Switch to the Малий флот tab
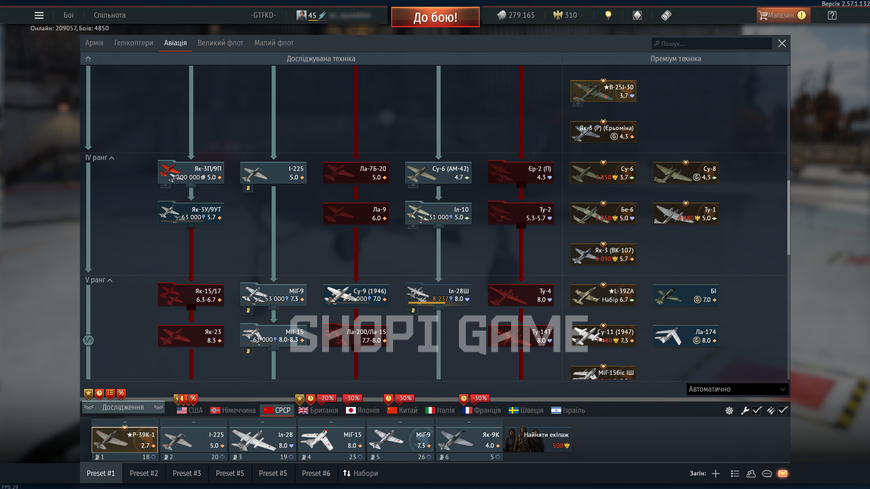 click(274, 43)
